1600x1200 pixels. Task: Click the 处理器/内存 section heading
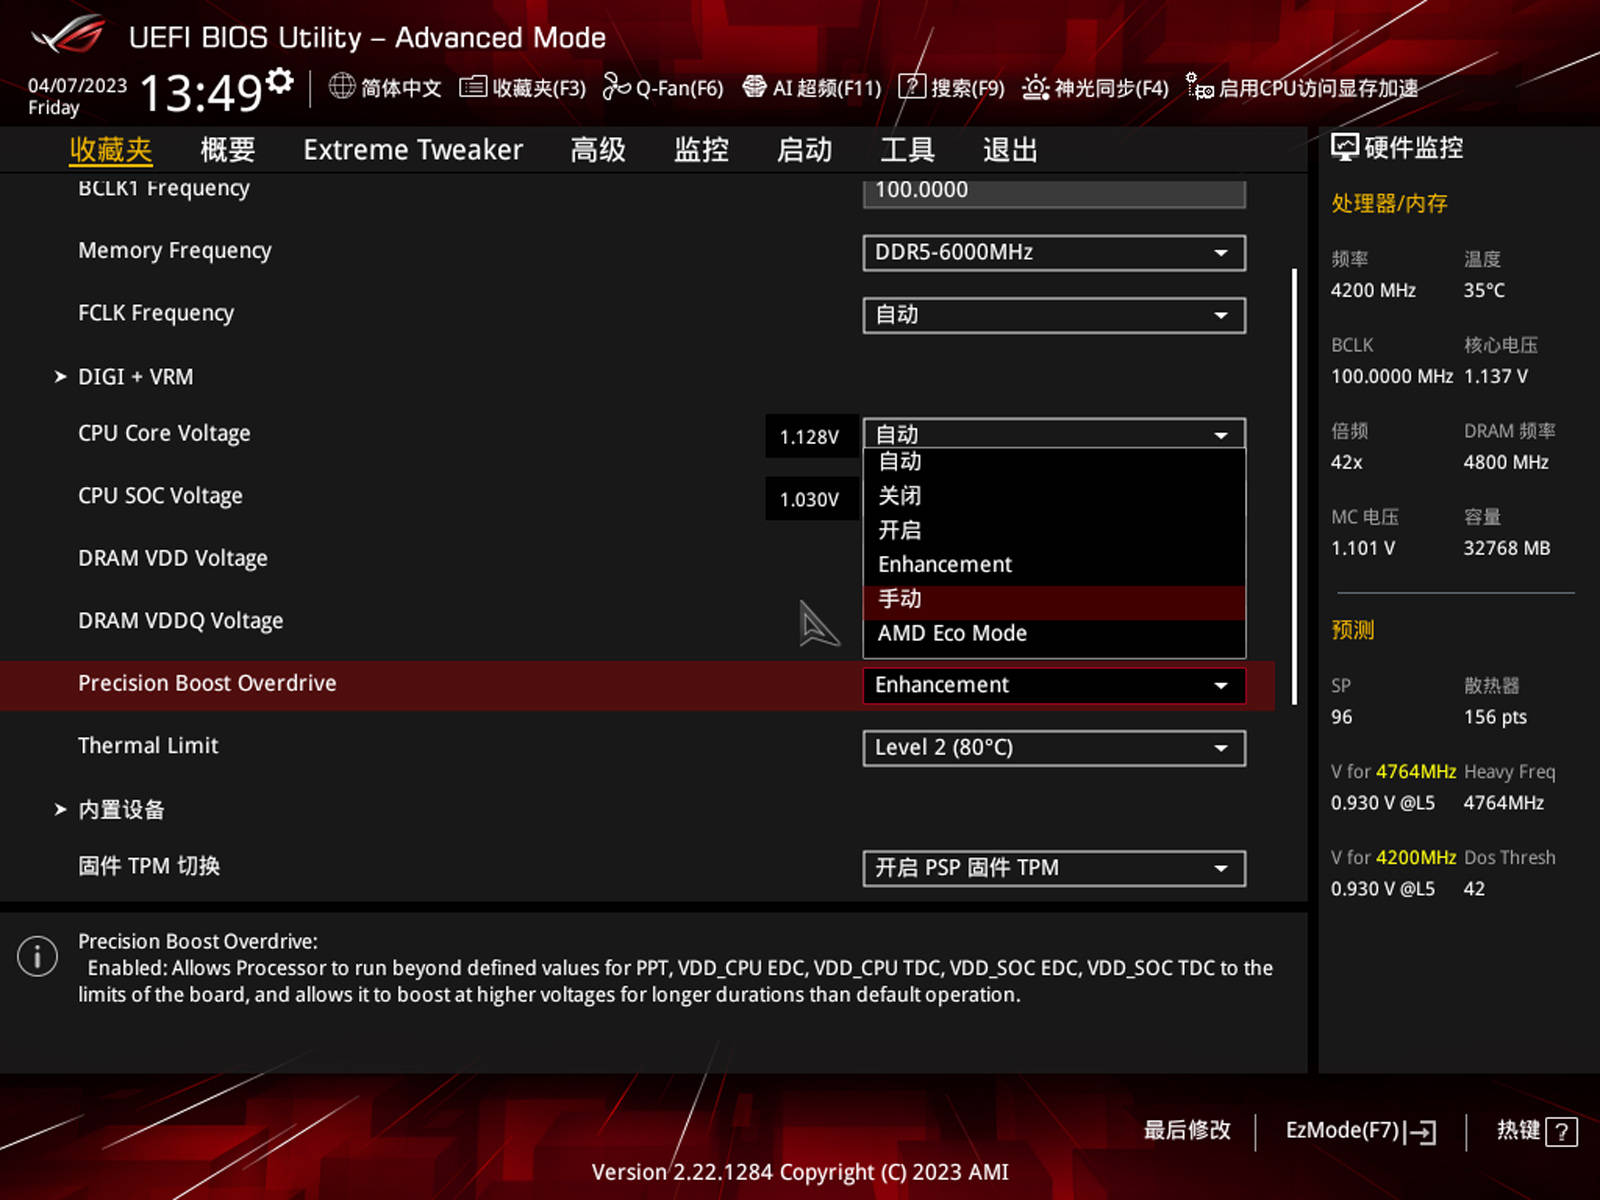[x=1389, y=204]
